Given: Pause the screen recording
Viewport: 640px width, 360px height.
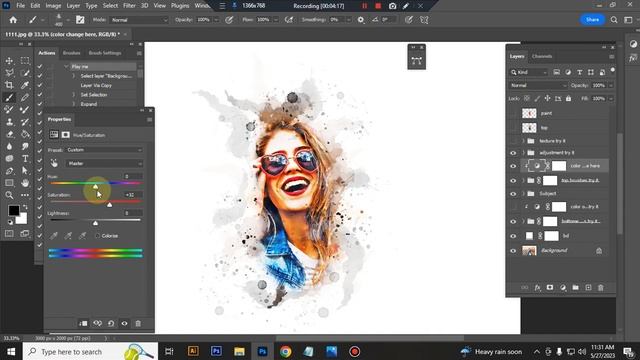Looking at the screenshot, I should [364, 6].
